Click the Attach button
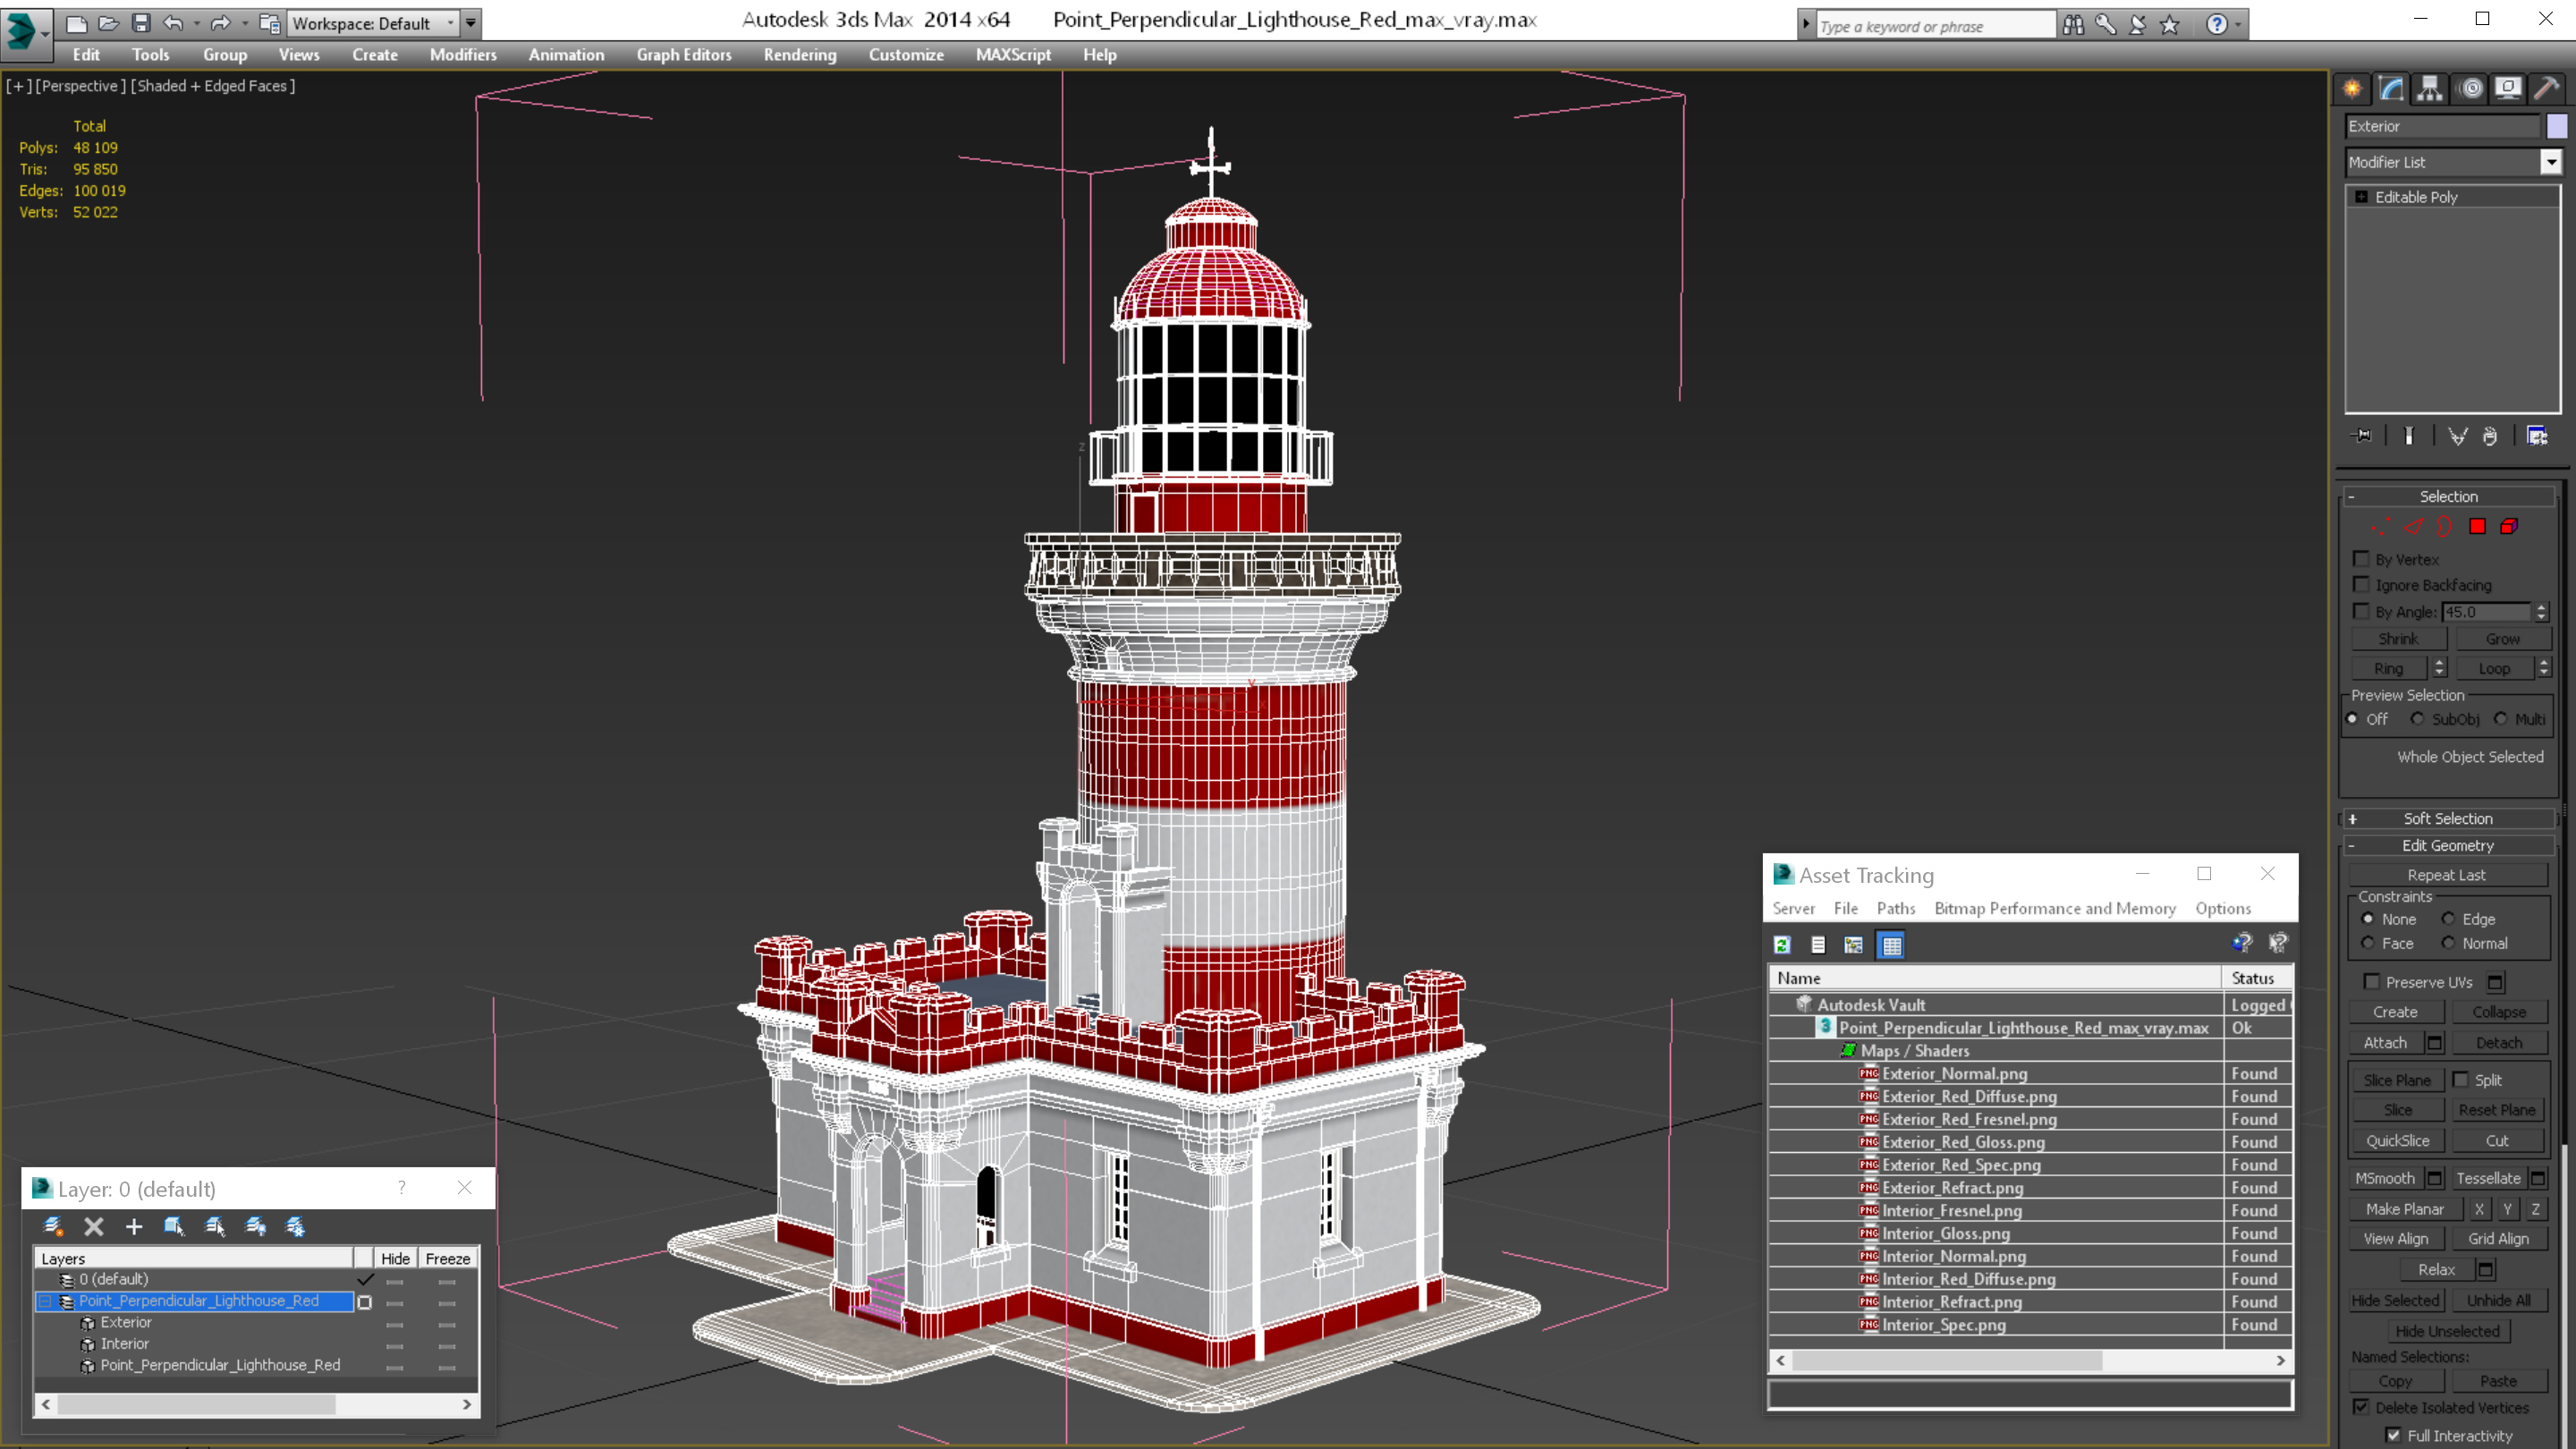The height and width of the screenshot is (1449, 2576). (x=2385, y=1043)
